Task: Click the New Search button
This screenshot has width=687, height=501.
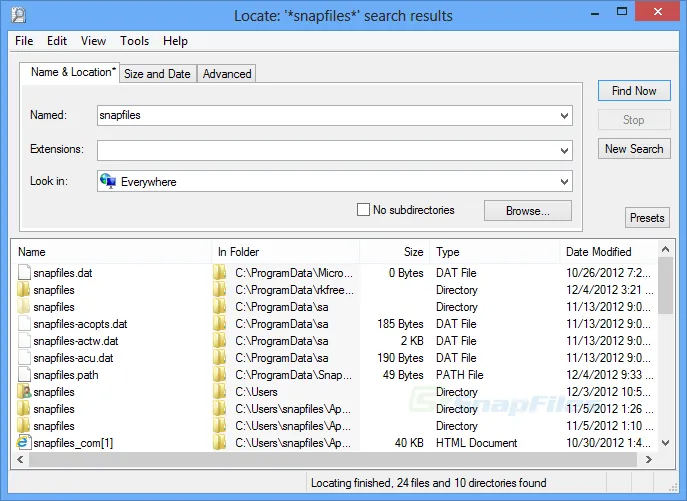Action: (634, 149)
